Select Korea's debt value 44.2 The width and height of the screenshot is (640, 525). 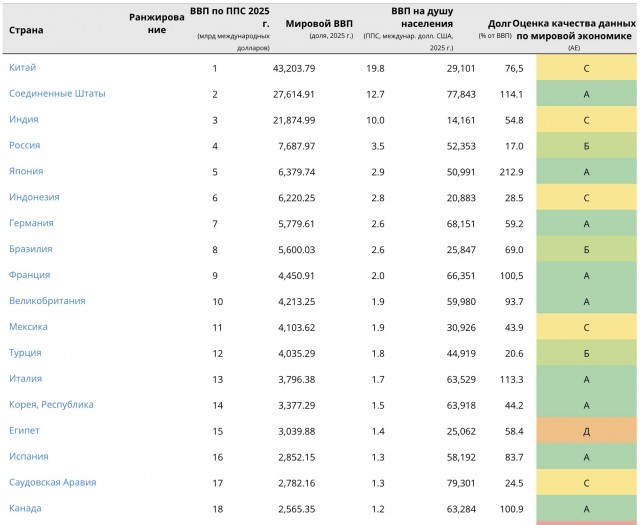[514, 405]
